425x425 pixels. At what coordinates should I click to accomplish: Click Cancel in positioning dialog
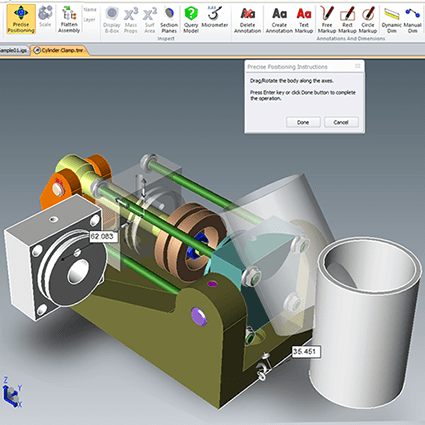point(341,122)
